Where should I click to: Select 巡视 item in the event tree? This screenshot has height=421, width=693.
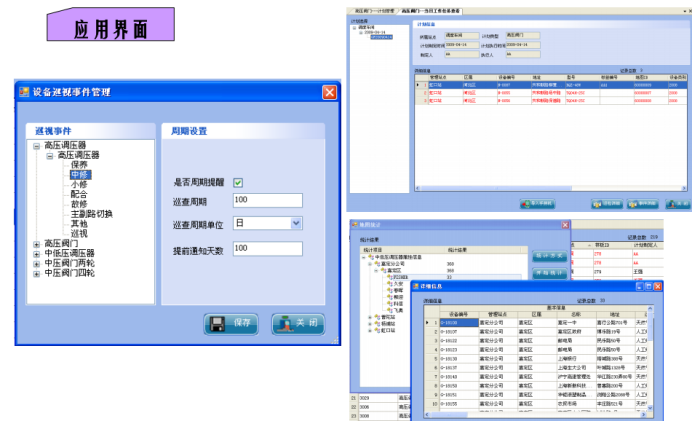click(x=79, y=233)
